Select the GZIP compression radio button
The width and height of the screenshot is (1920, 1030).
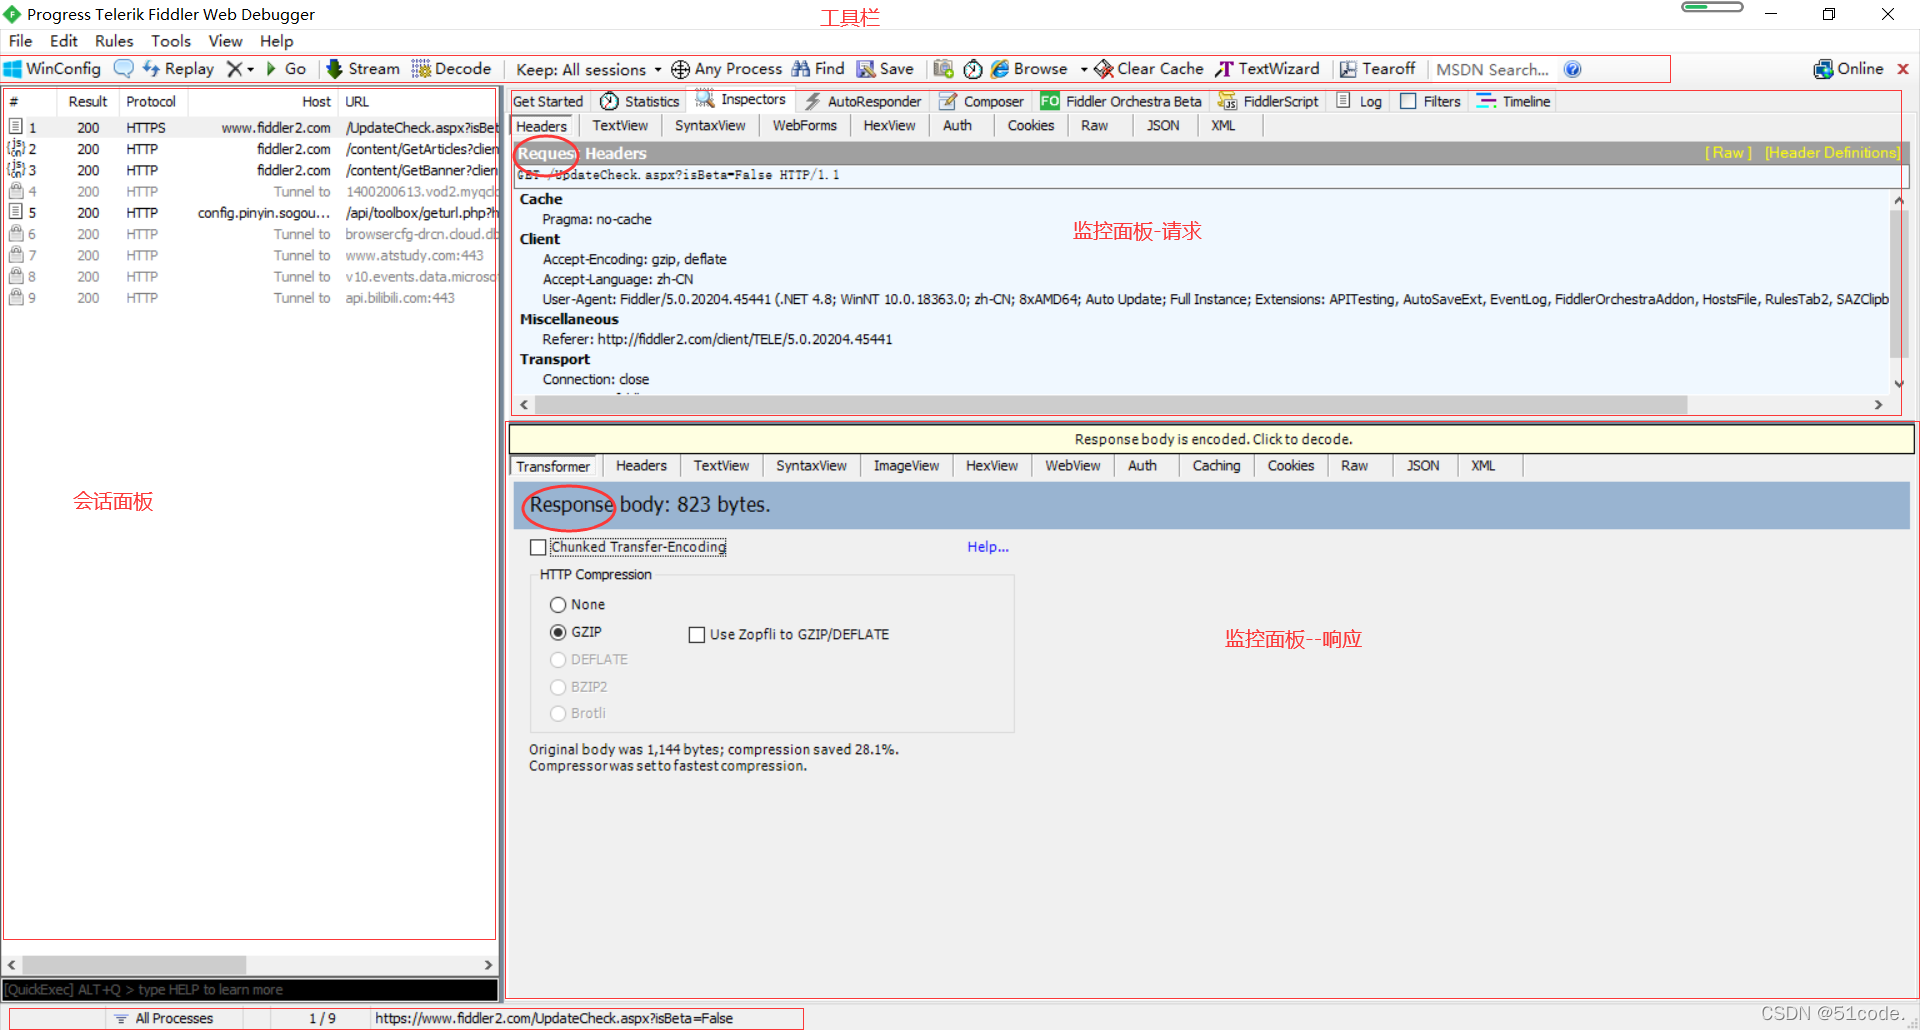pos(558,632)
